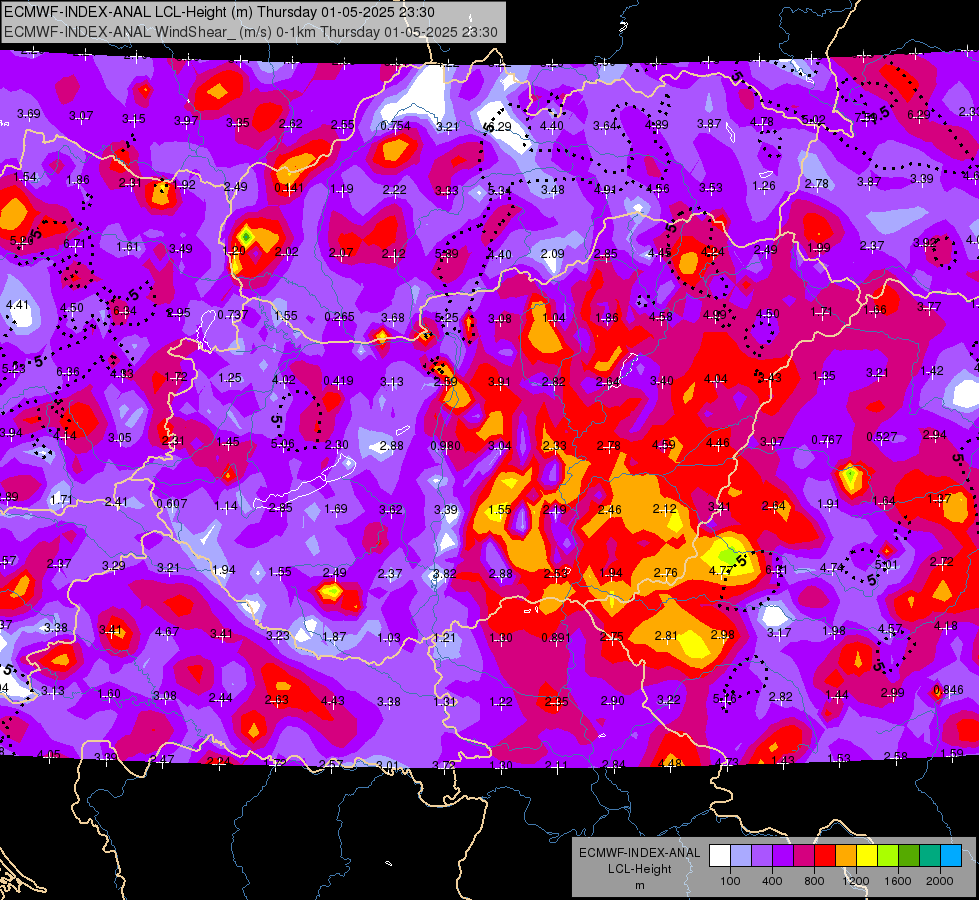Click wind shear value 4.02
Viewport: 979px width, 900px height.
tap(284, 379)
